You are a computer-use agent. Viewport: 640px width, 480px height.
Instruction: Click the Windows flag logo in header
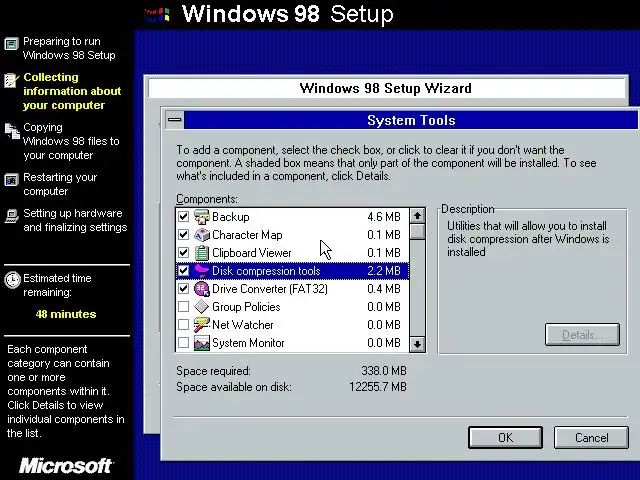pyautogui.click(x=157, y=15)
